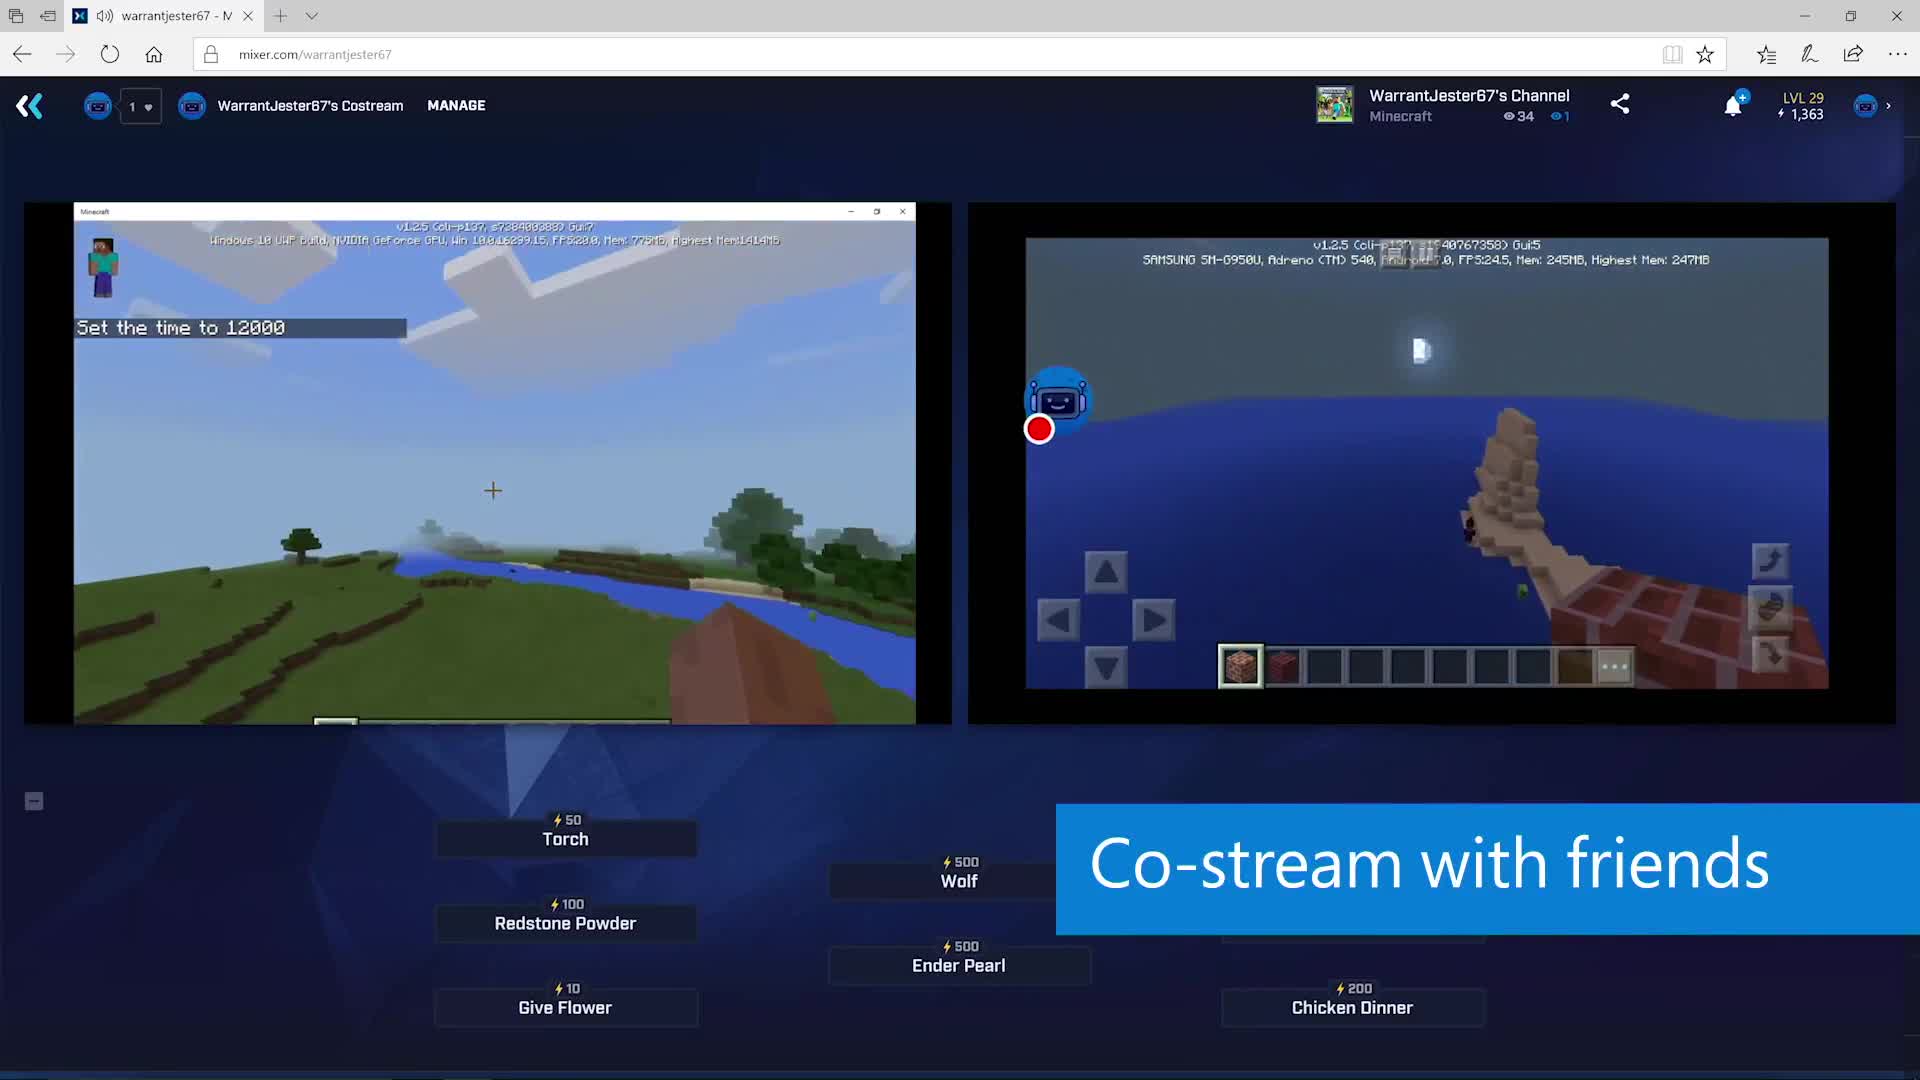
Task: Activate Give Flower for 10 sparks
Action: pyautogui.click(x=565, y=1007)
